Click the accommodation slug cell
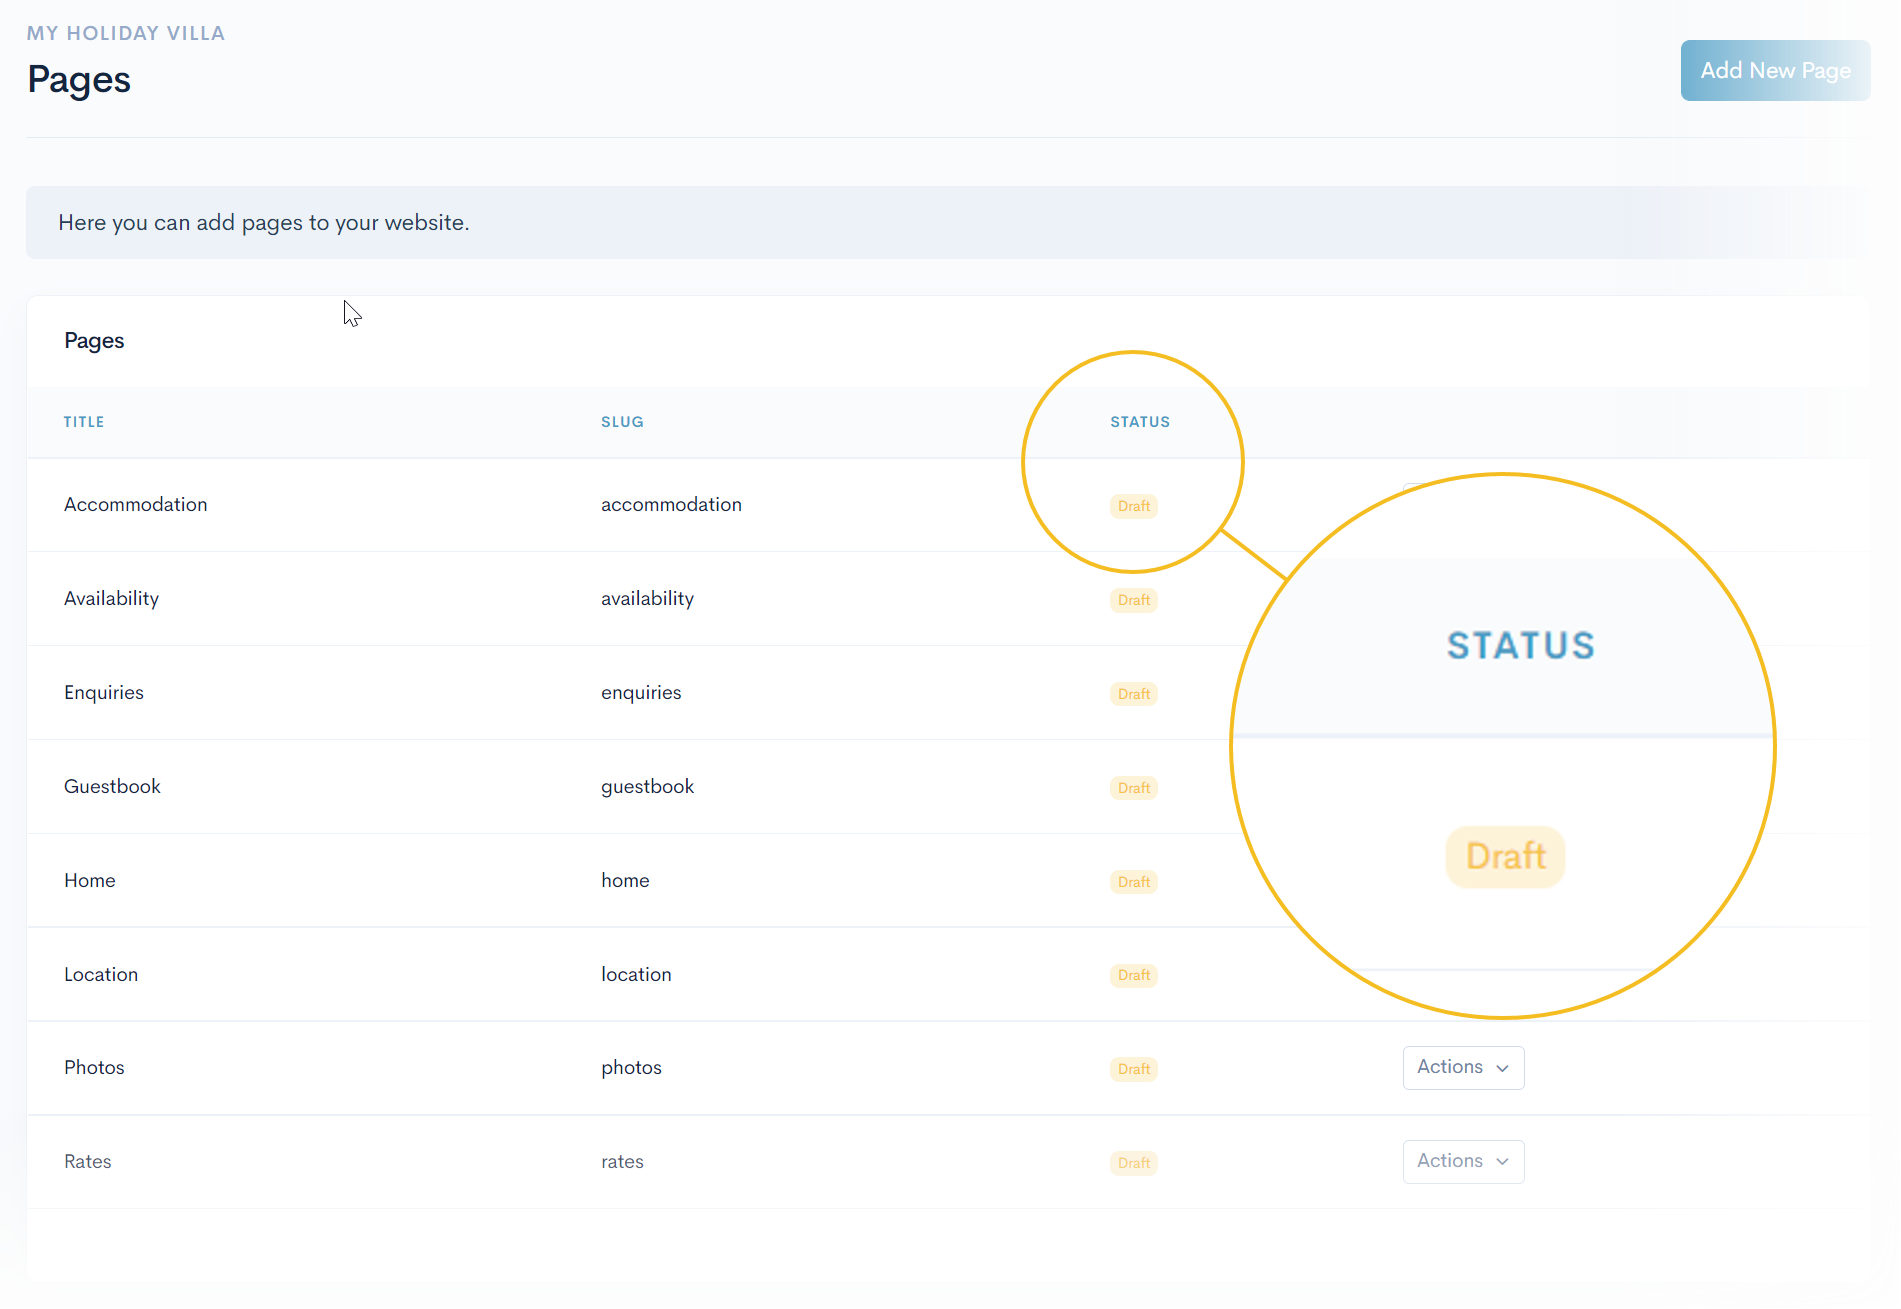The height and width of the screenshot is (1309, 1901). pos(671,504)
